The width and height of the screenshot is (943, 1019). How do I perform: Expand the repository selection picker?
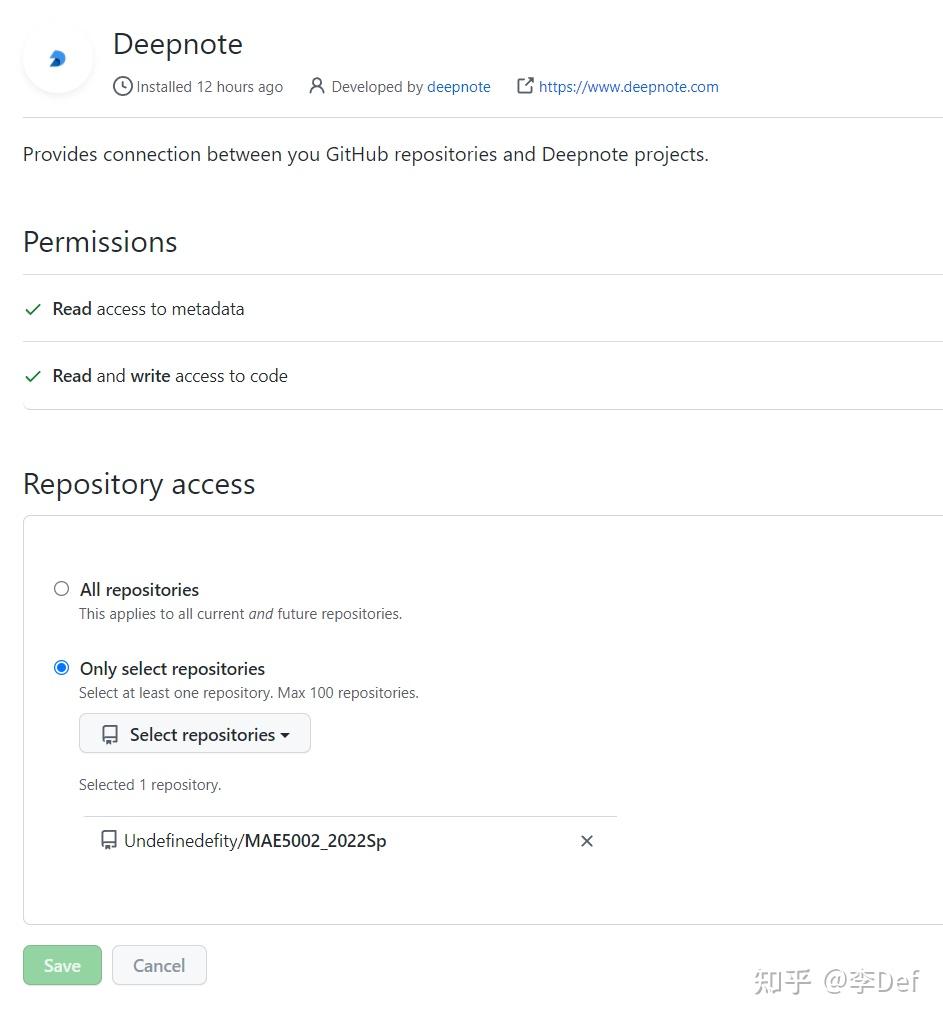(195, 733)
